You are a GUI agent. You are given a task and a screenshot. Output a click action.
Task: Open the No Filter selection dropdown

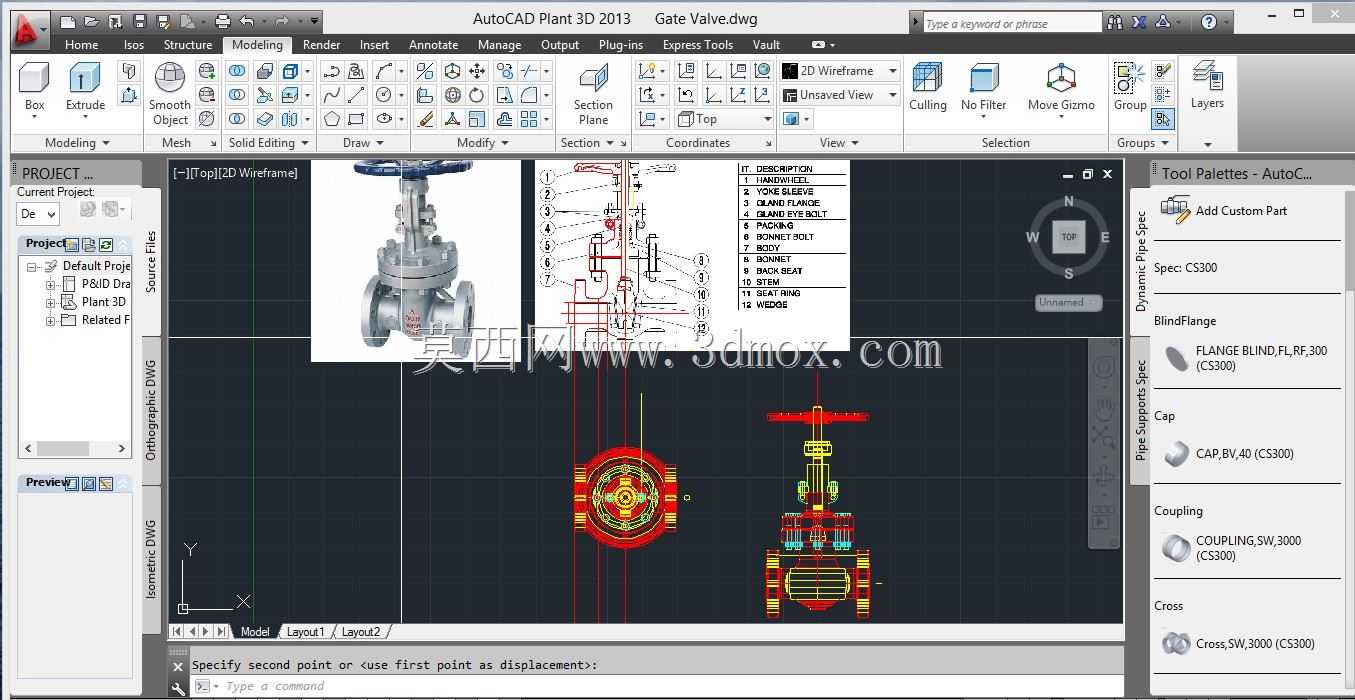tap(983, 90)
